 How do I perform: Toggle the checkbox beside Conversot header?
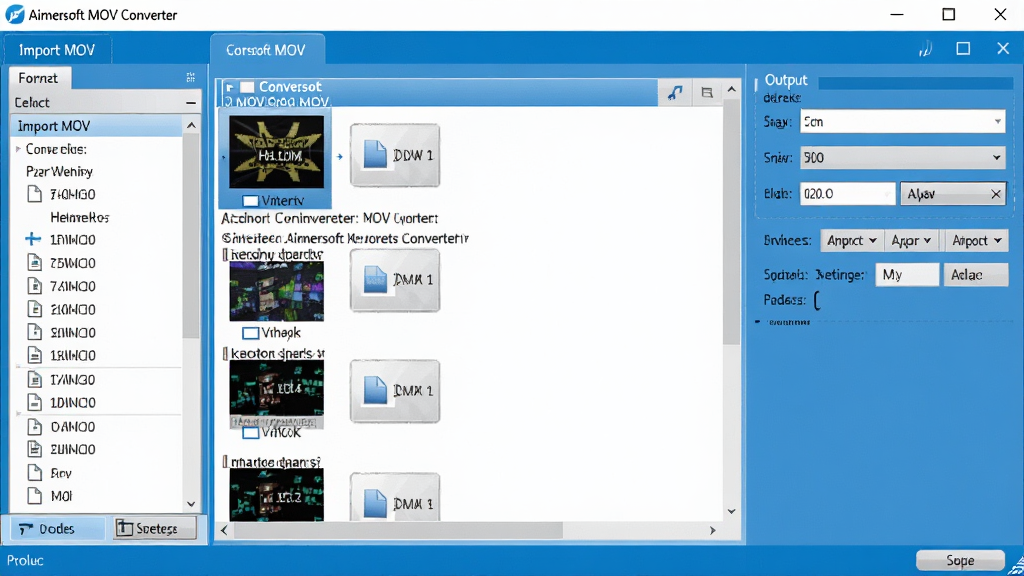[x=247, y=87]
